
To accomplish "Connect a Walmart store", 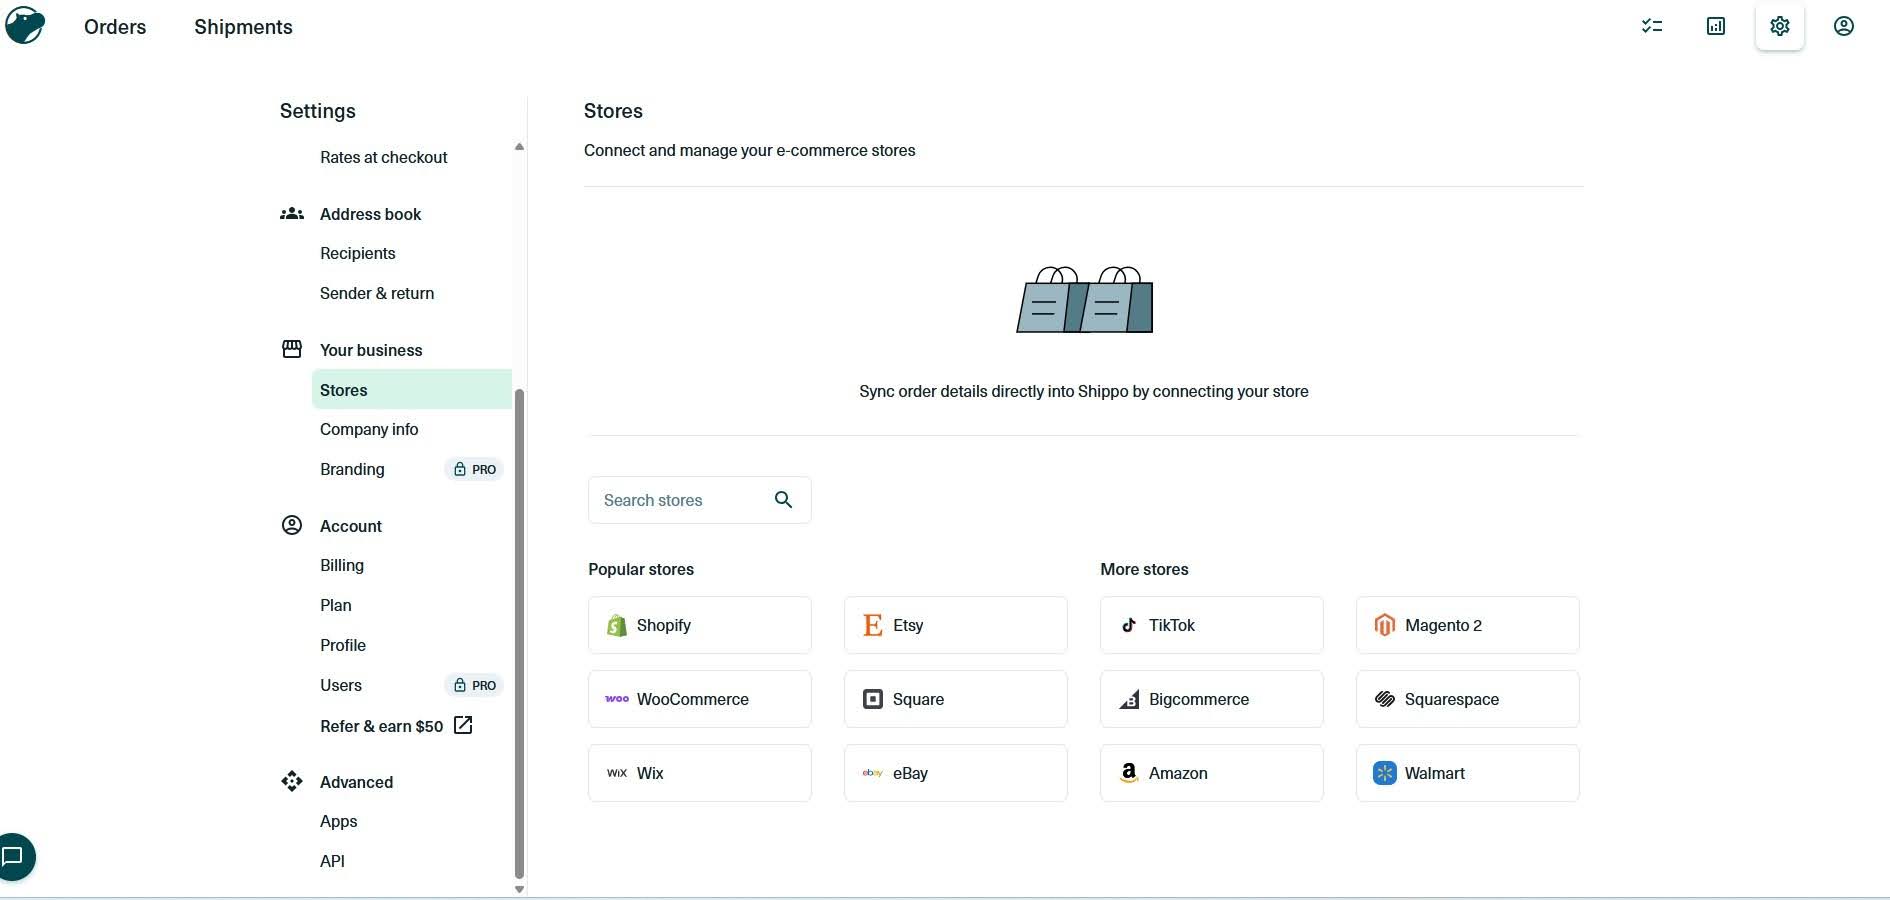I will point(1468,773).
